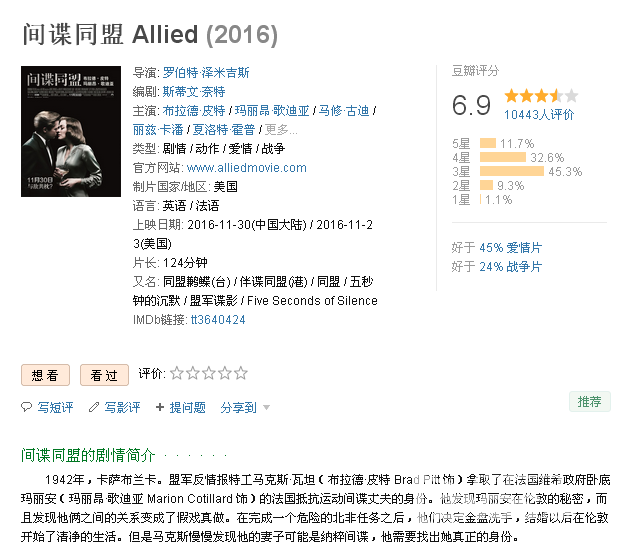The image size is (624, 560).
Task: Rate the movie four stars
Action: point(224,373)
